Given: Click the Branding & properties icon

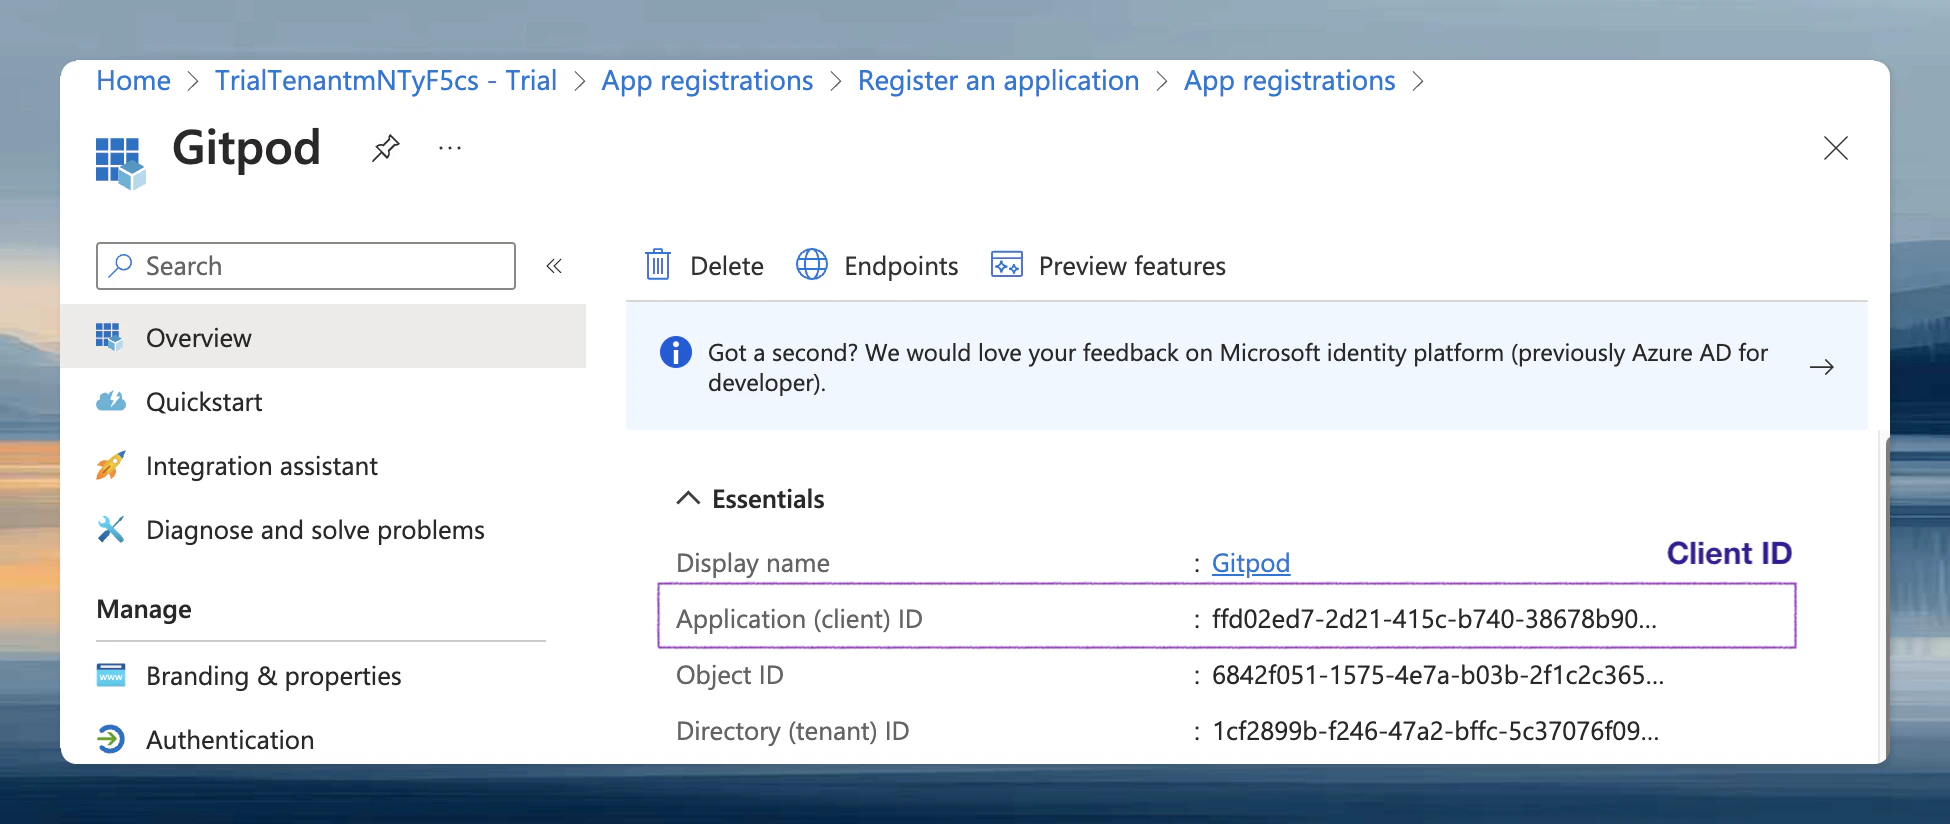Looking at the screenshot, I should coord(110,675).
